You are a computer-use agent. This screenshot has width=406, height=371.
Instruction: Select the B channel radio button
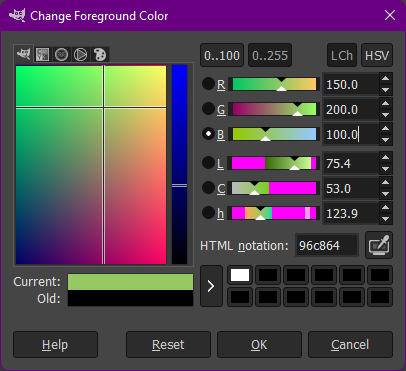208,134
